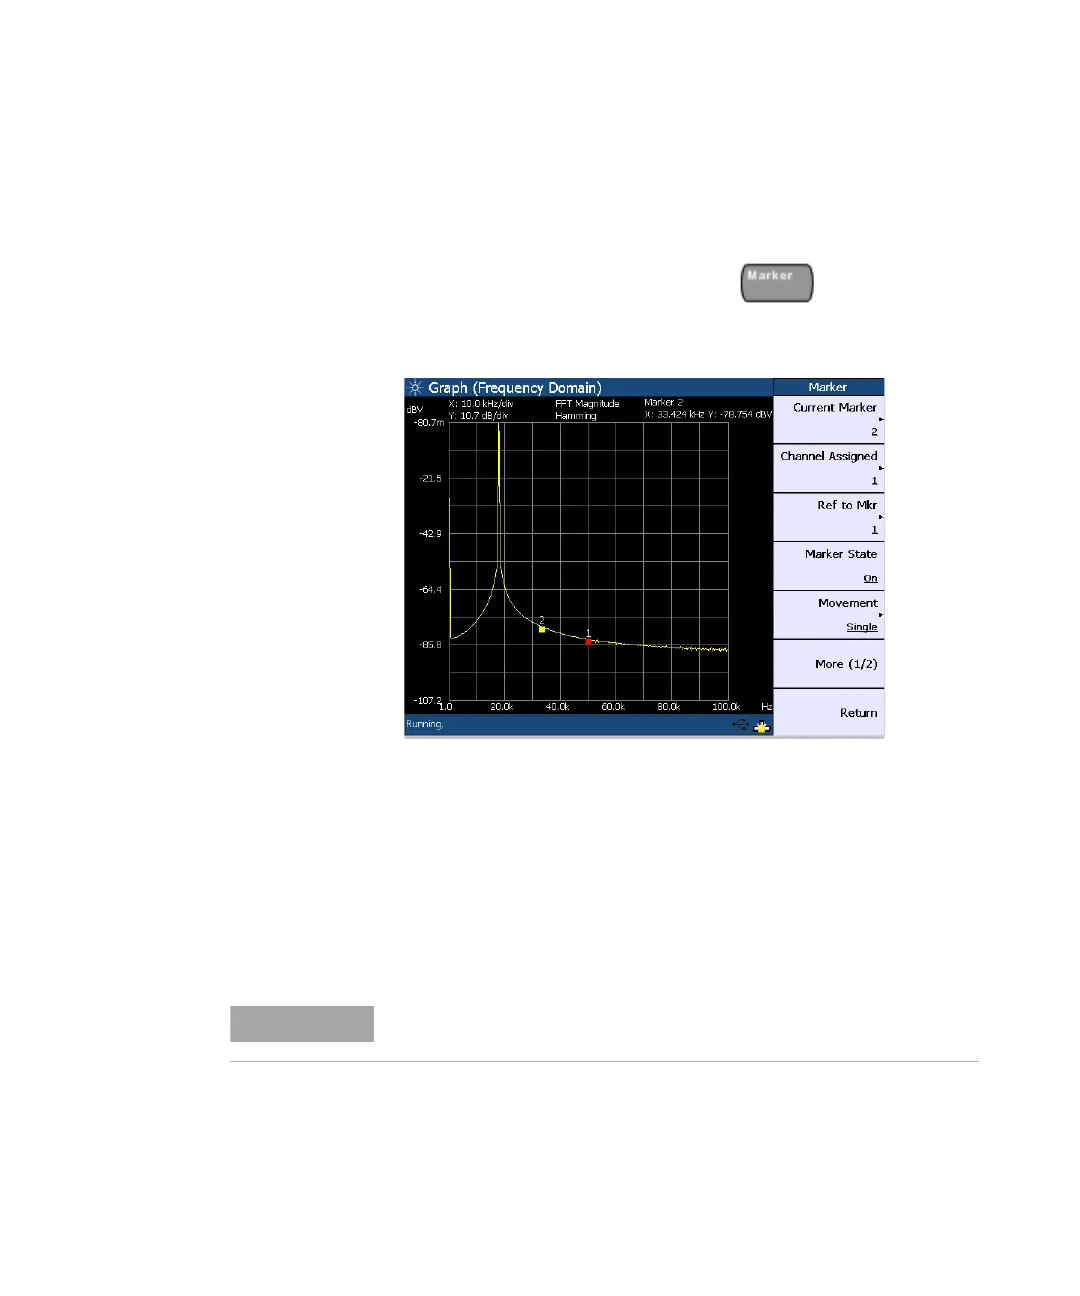1080x1296 pixels.
Task: Click the Running status text
Action: pos(425,724)
